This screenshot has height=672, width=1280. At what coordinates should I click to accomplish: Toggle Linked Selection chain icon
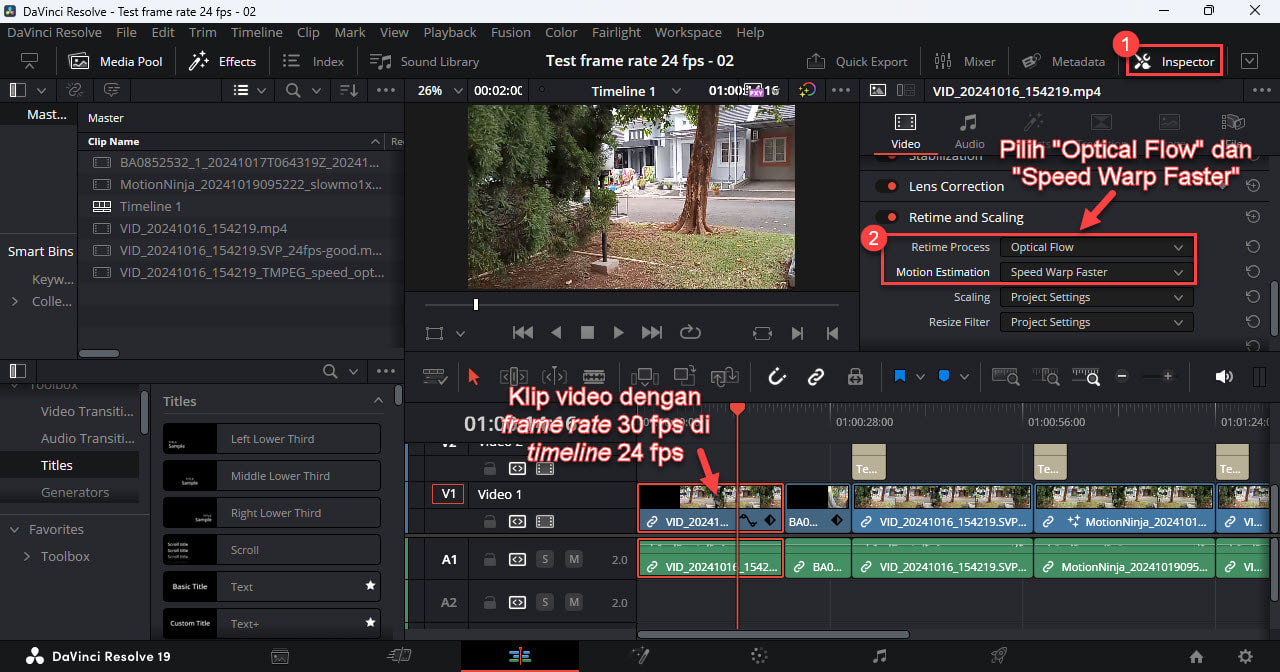816,376
